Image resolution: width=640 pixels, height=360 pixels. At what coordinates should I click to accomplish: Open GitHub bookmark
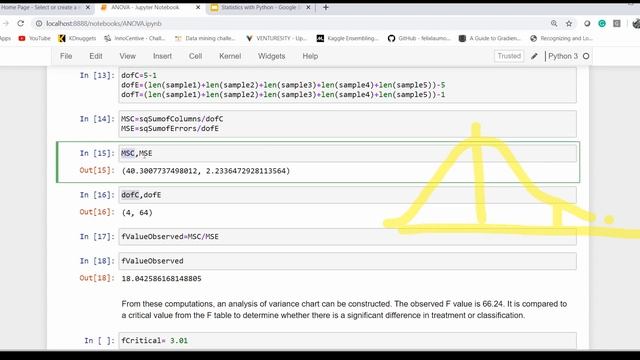[x=419, y=38]
